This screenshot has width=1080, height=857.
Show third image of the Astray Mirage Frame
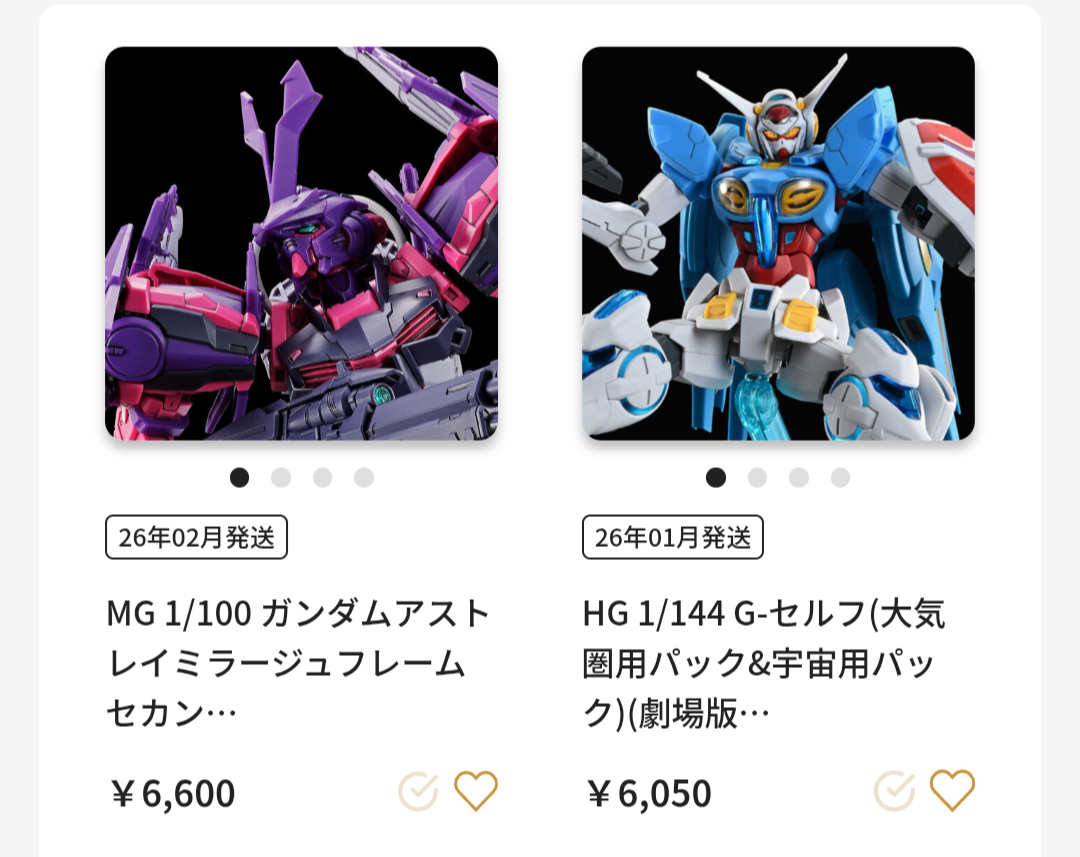[322, 477]
